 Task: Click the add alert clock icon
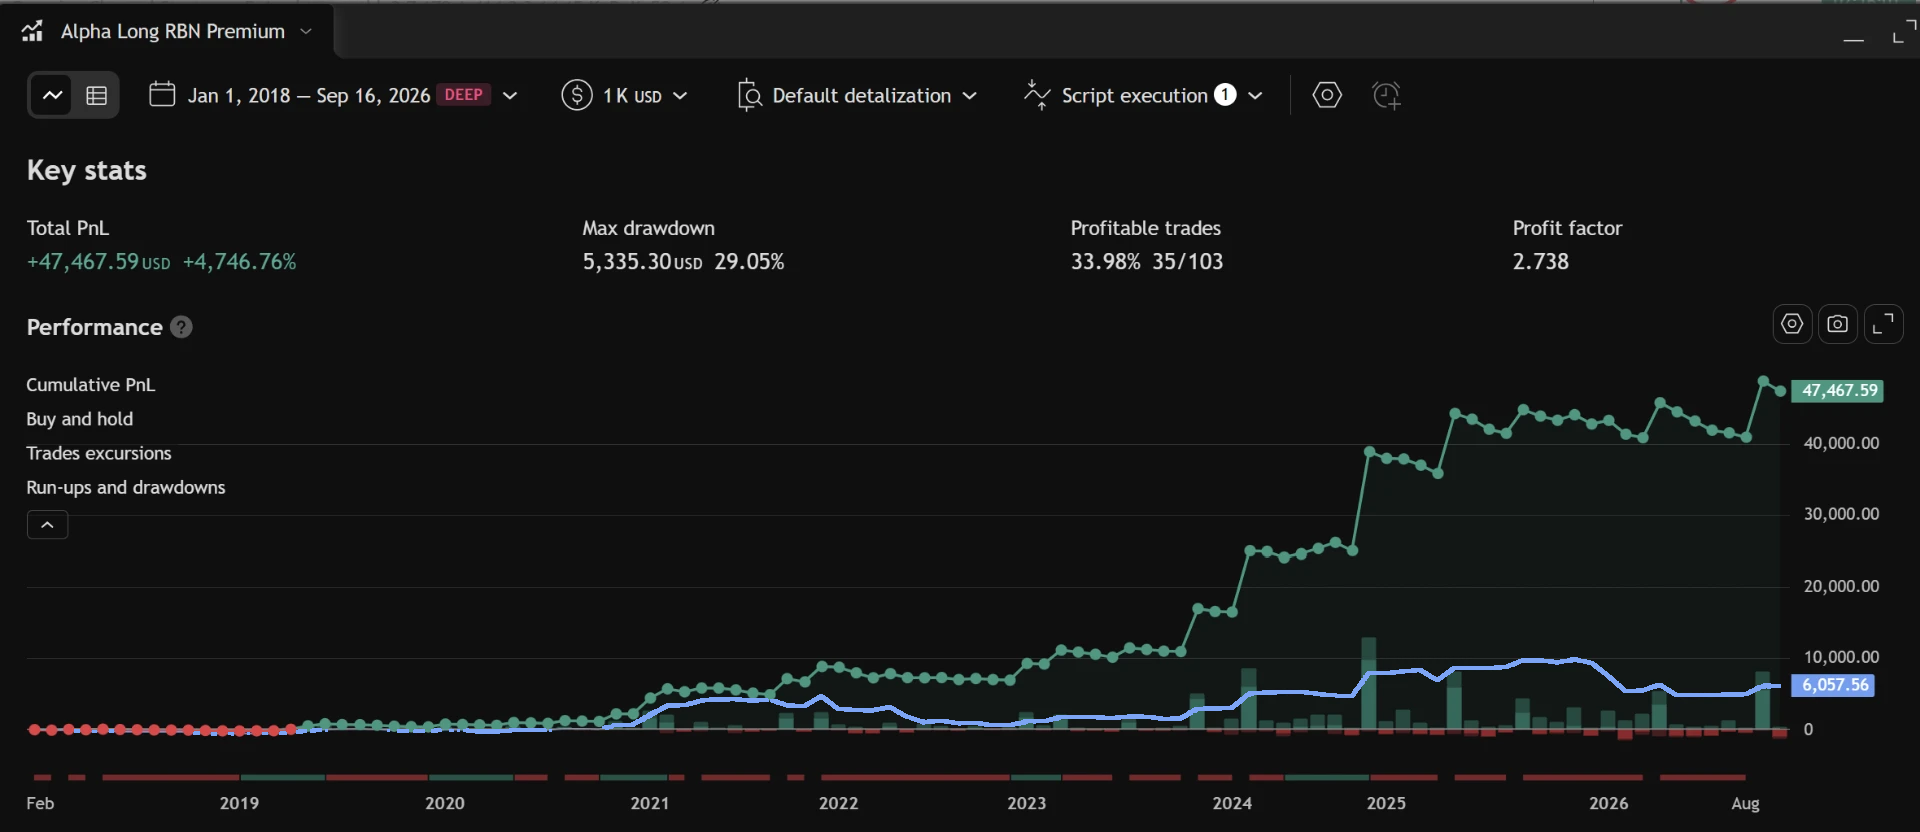[x=1386, y=95]
